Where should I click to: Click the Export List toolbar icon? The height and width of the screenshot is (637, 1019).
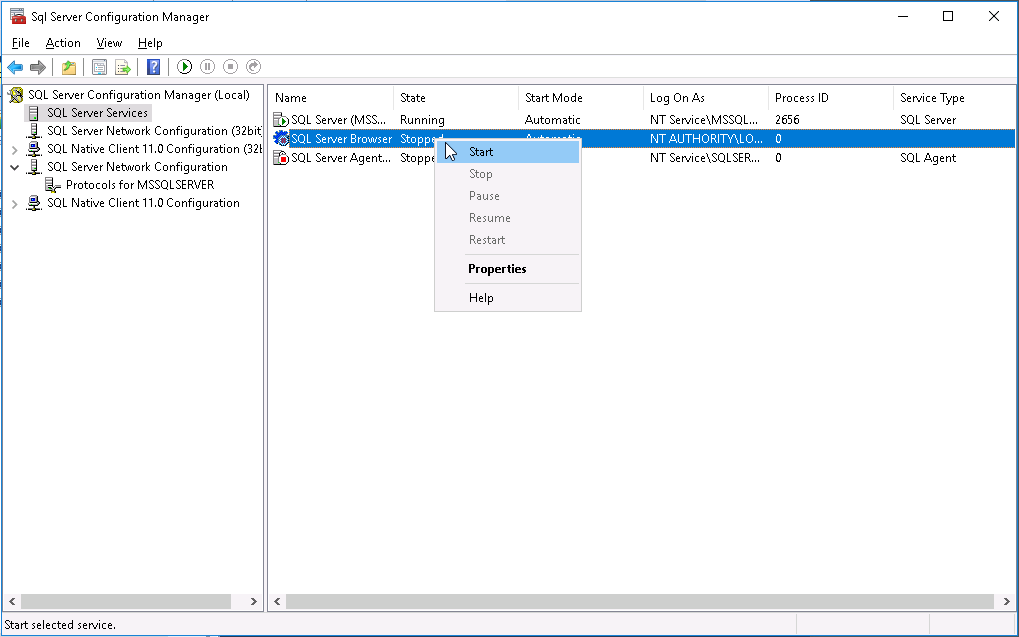122,67
